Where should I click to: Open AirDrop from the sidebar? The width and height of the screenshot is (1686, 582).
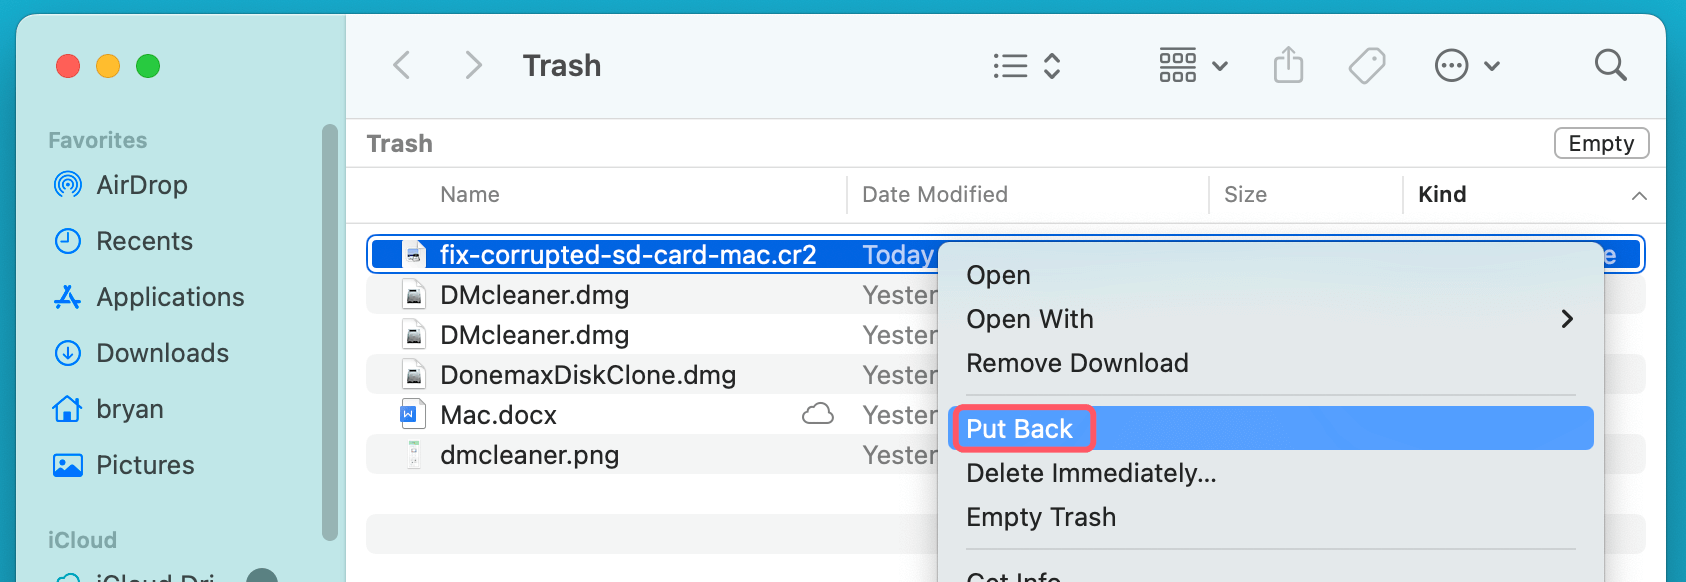[x=140, y=185]
